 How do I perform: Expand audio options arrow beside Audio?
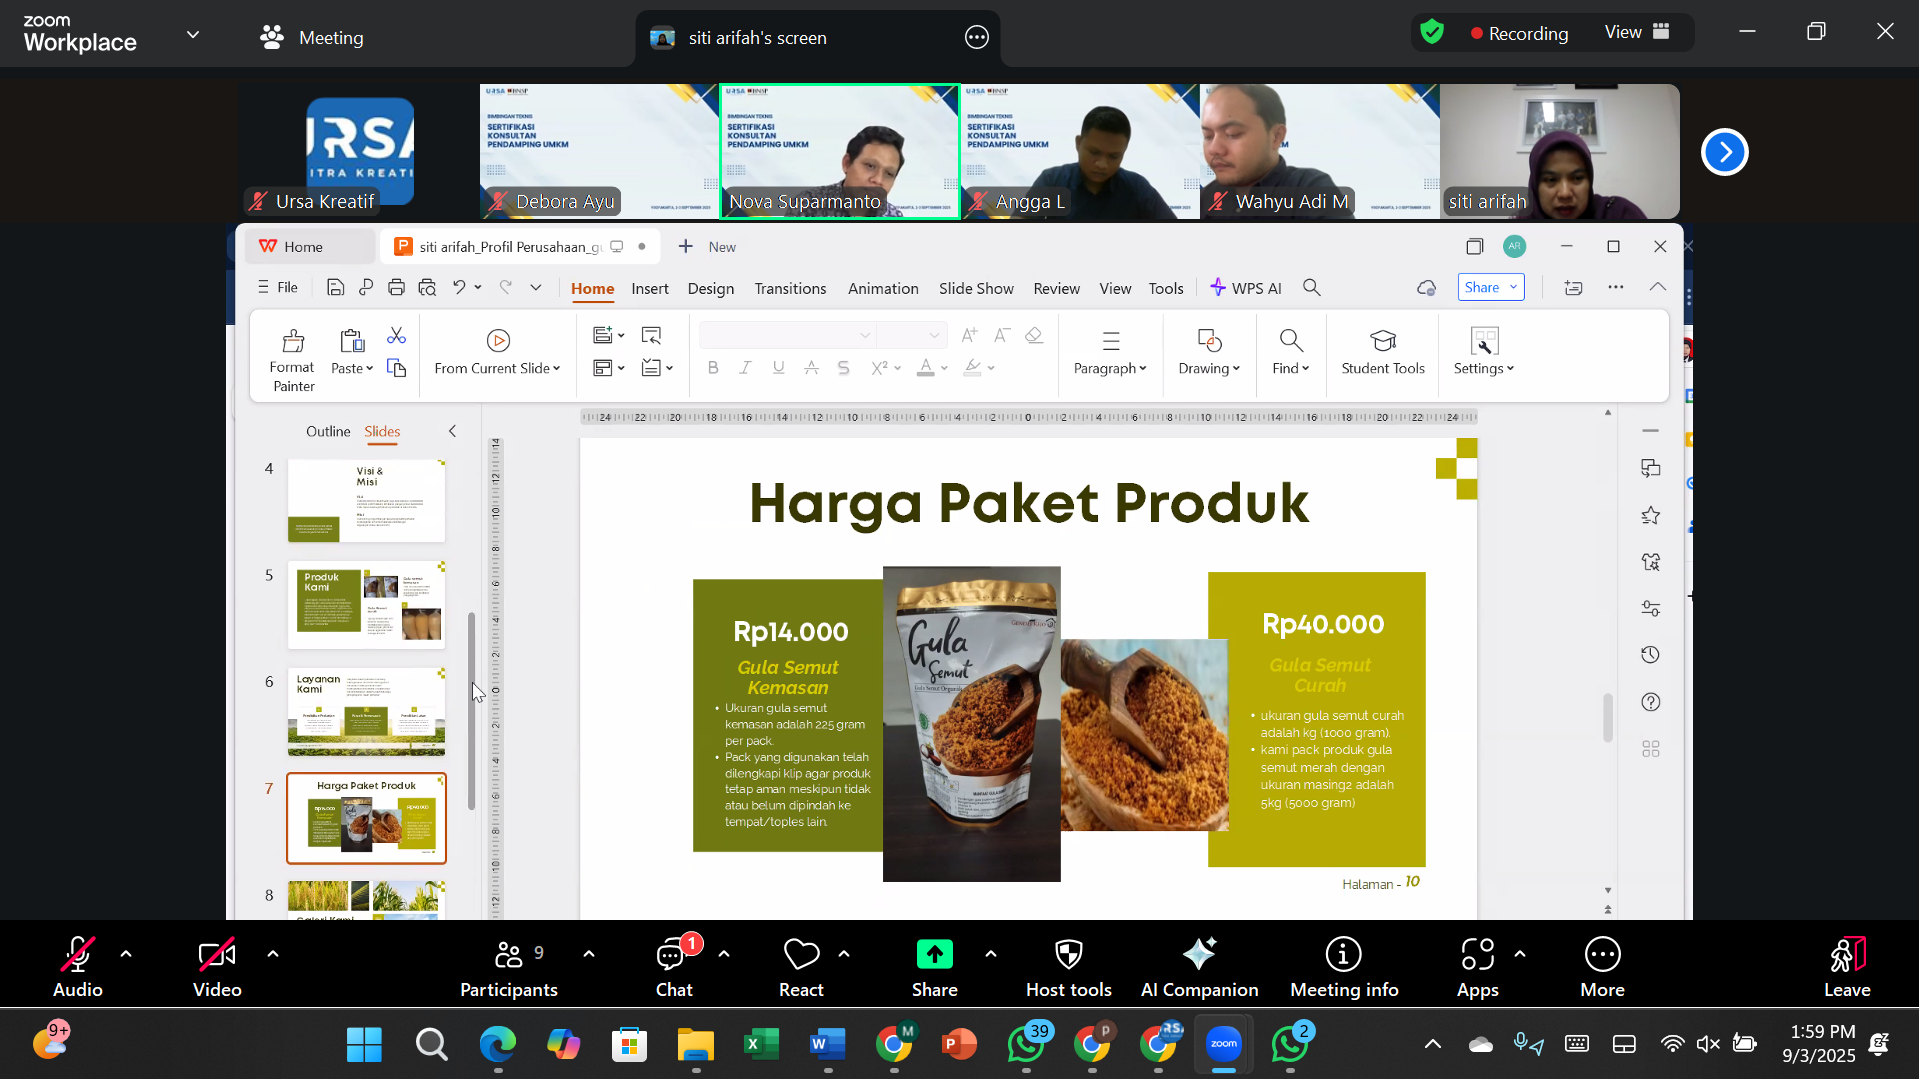[x=126, y=954]
